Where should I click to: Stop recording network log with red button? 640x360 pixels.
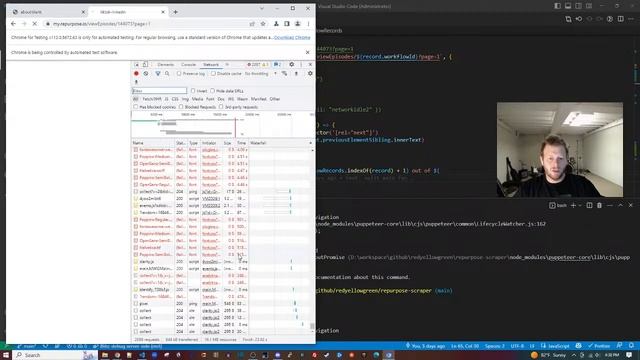(136, 73)
